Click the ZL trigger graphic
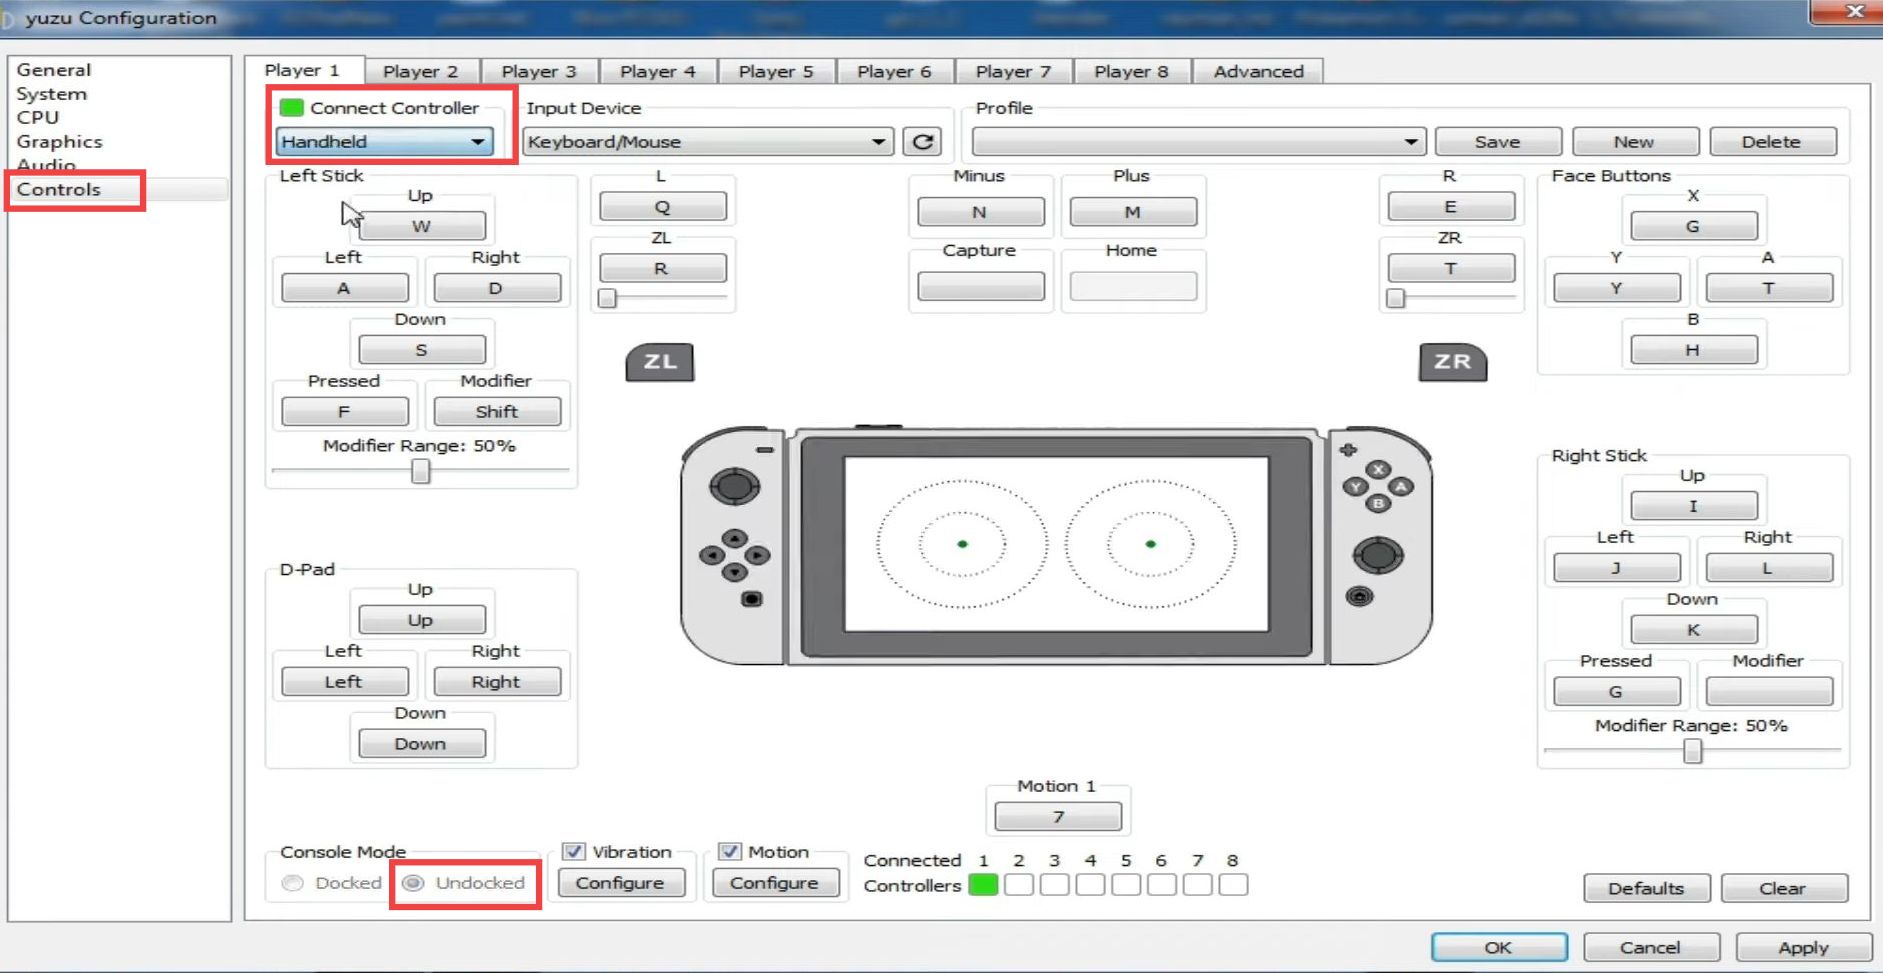 pyautogui.click(x=659, y=362)
